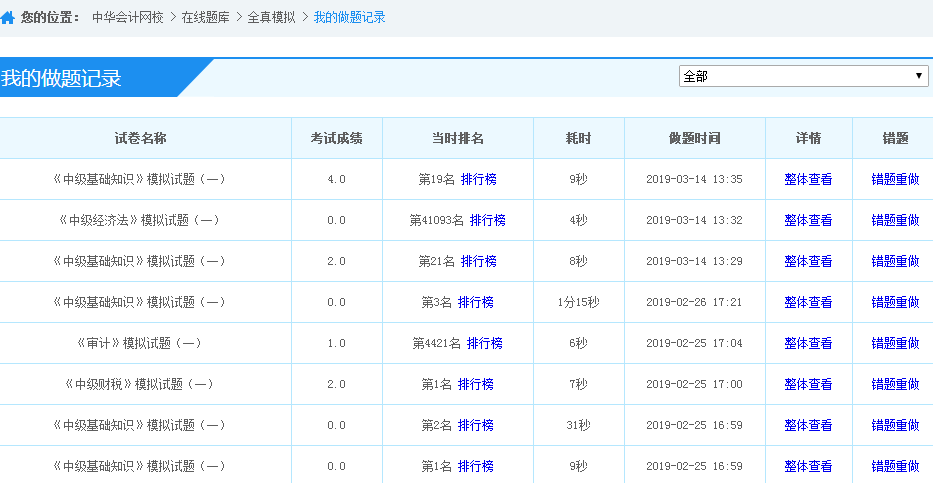Viewport: 933px width, 483px height.
Task: Redo wrong questions for 中级经济法 test
Action: tap(895, 221)
